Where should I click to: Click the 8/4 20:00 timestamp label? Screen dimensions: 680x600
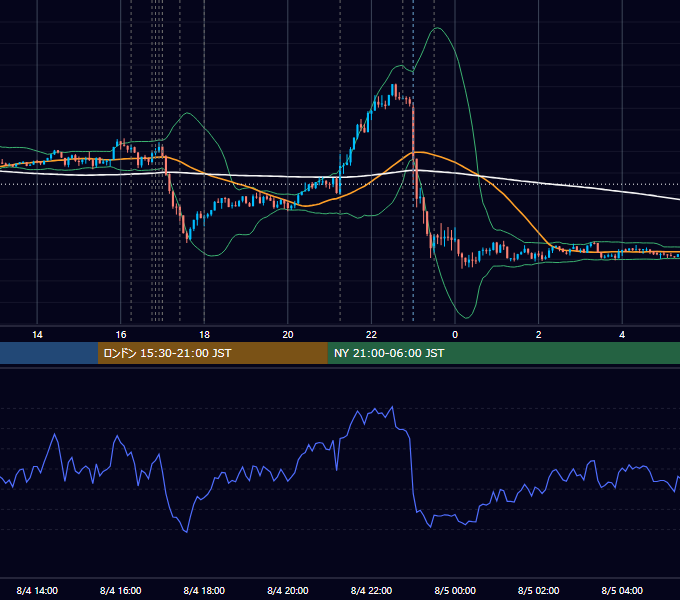[x=288, y=591]
